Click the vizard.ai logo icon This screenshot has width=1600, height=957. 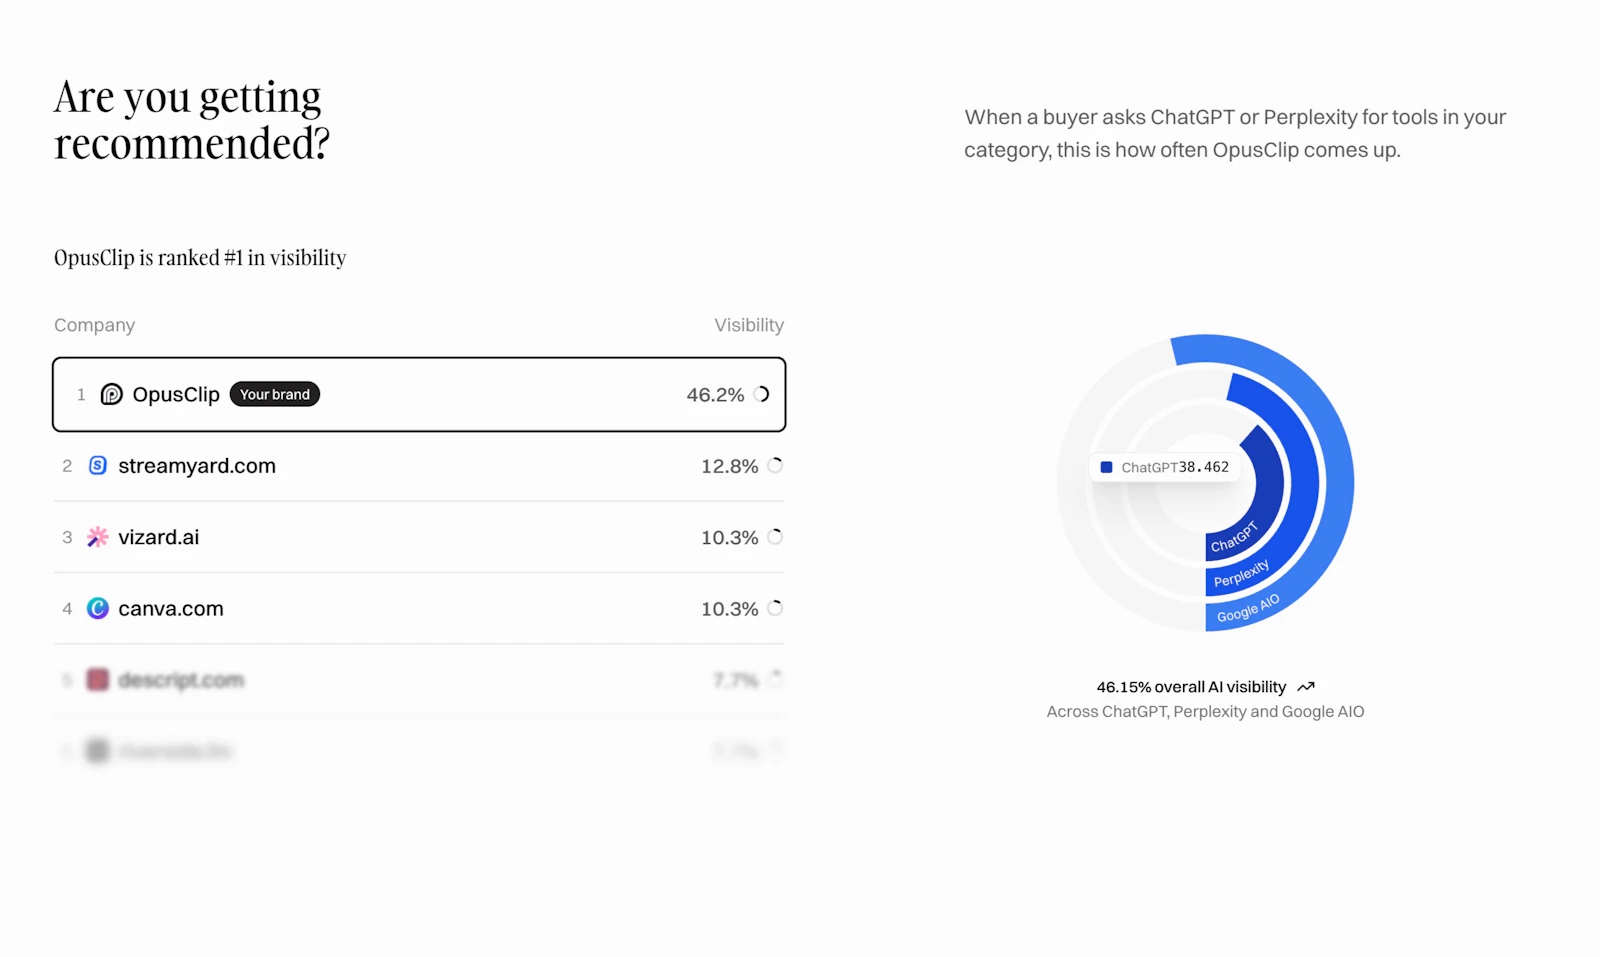tap(98, 537)
